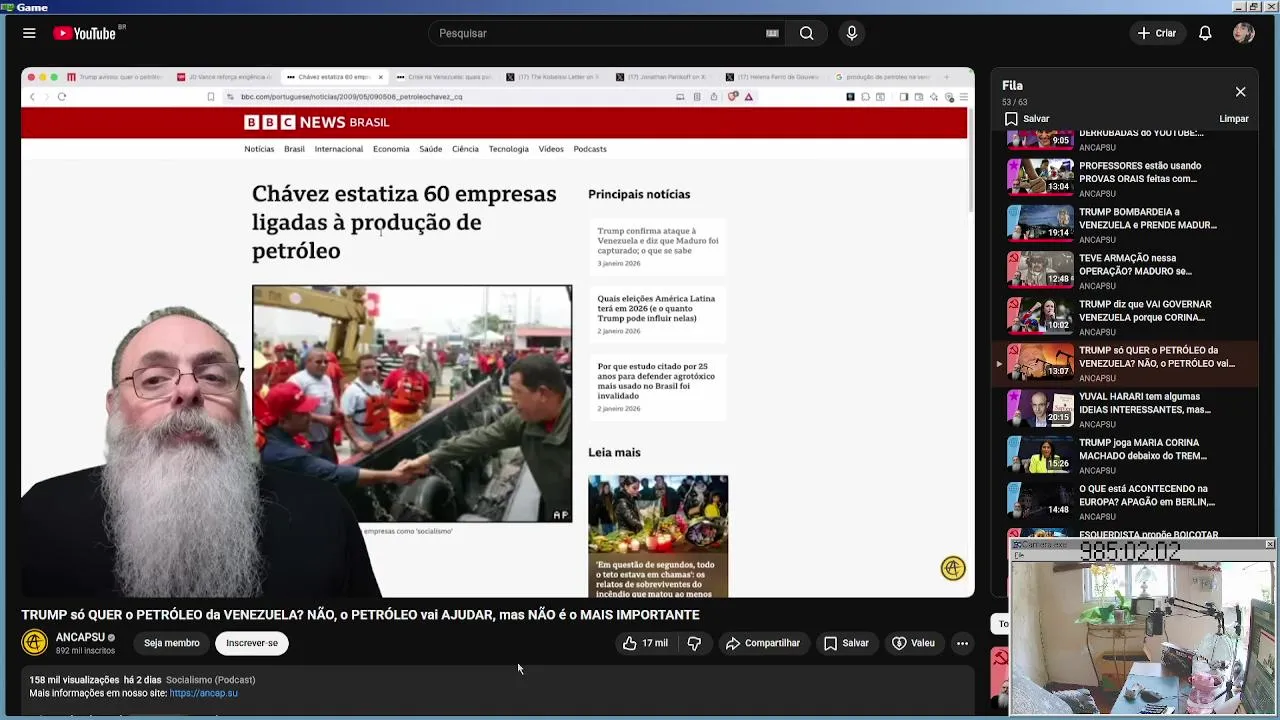Open the more actions three-dot menu
This screenshot has width=1280, height=720.
tap(962, 643)
